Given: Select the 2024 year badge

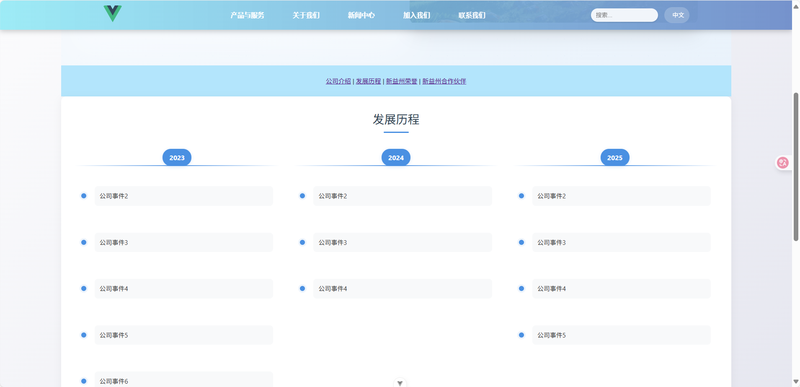Looking at the screenshot, I should 396,158.
